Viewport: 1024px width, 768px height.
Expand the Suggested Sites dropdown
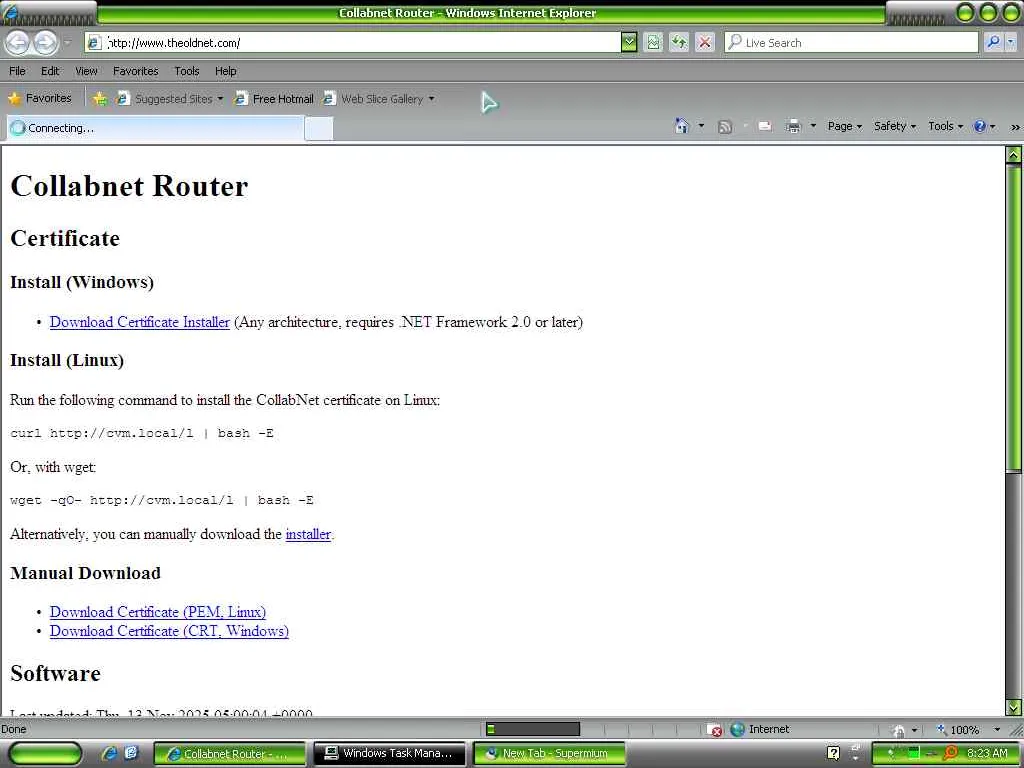point(220,99)
